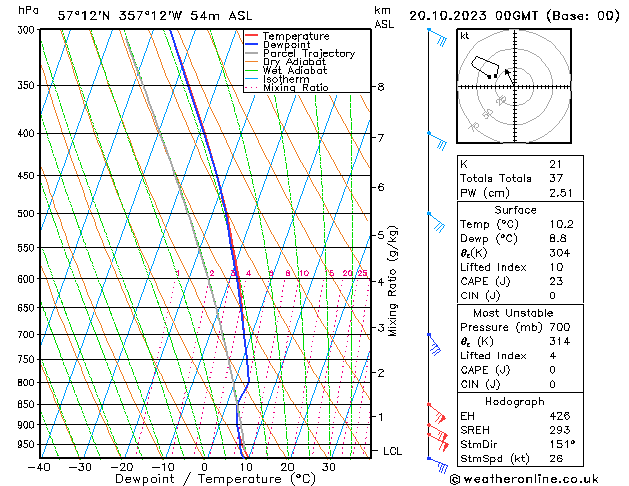Image resolution: width=629 pixels, height=486 pixels.
Task: Click the 'kt' label in the hodograph
Action: [x=465, y=36]
